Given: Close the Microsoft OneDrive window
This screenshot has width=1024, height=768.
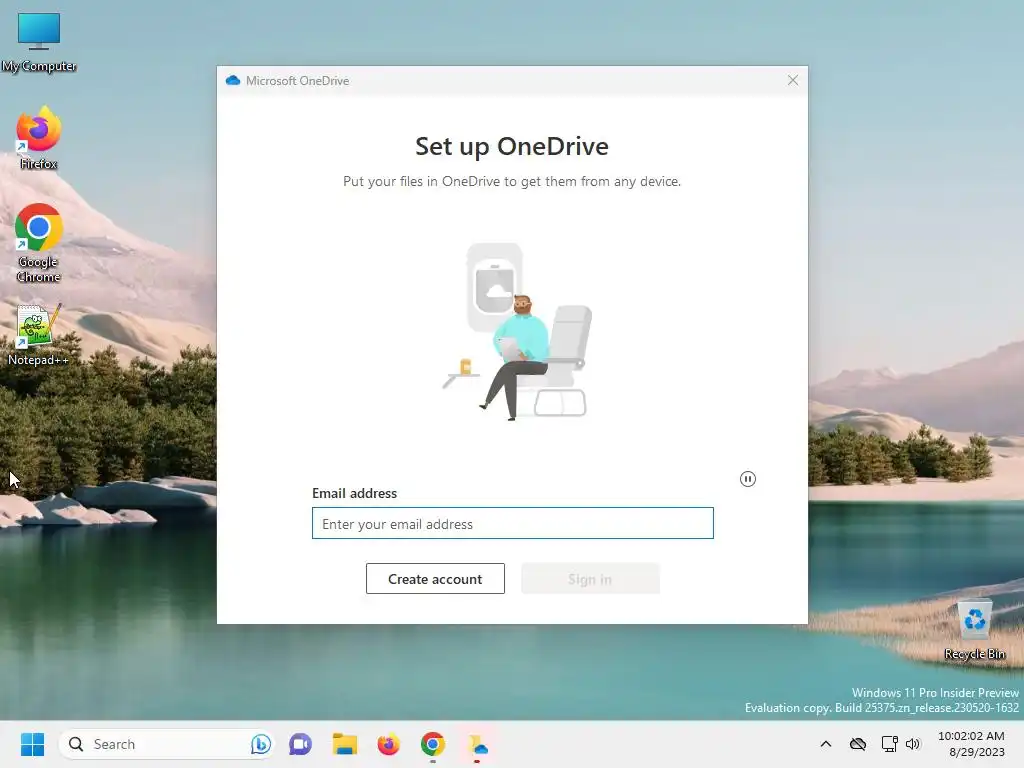Looking at the screenshot, I should (793, 80).
